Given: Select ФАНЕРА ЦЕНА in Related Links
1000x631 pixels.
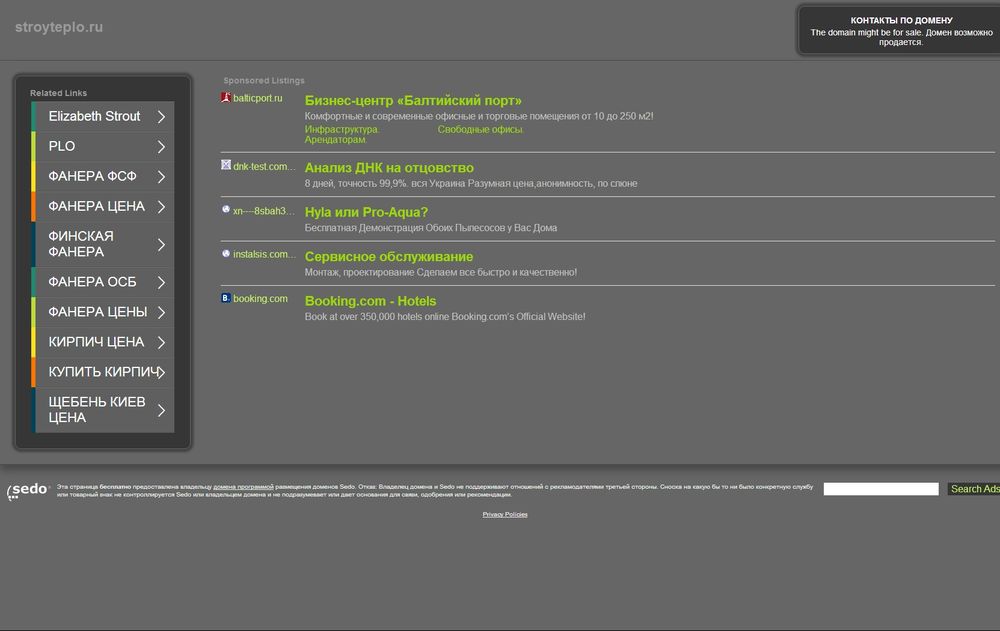Looking at the screenshot, I should coord(103,207).
